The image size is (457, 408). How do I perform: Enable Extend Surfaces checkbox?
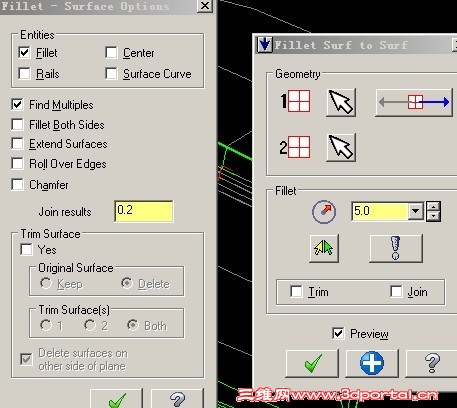[17, 144]
